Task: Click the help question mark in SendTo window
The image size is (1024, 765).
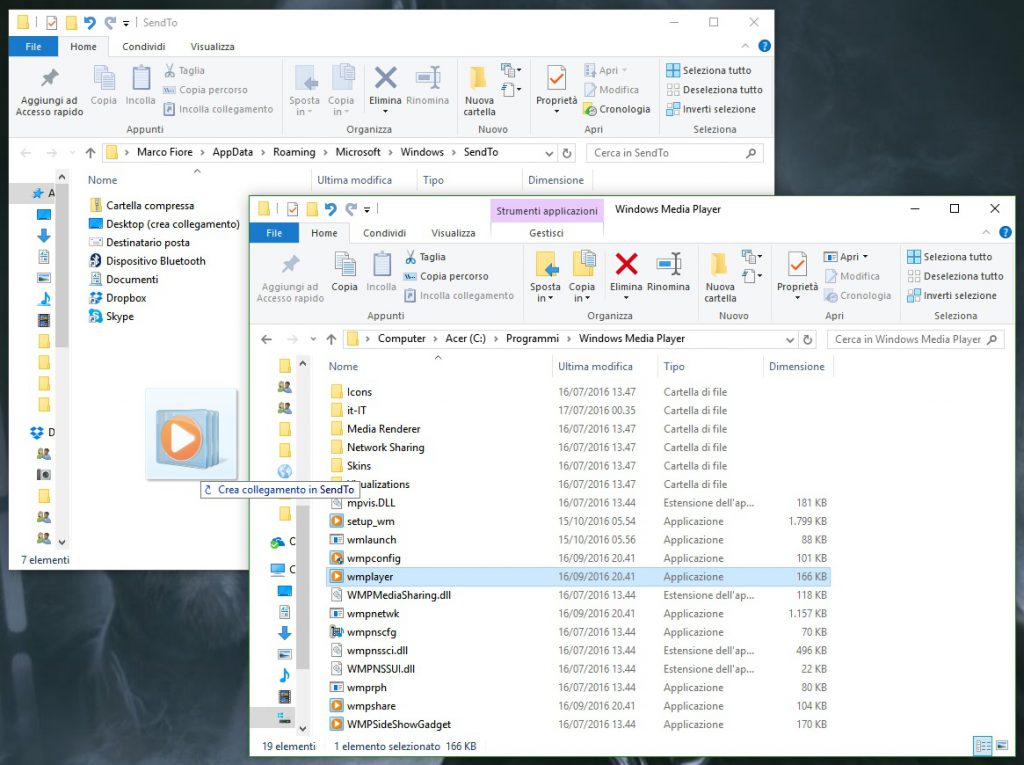Action: pyautogui.click(x=764, y=46)
